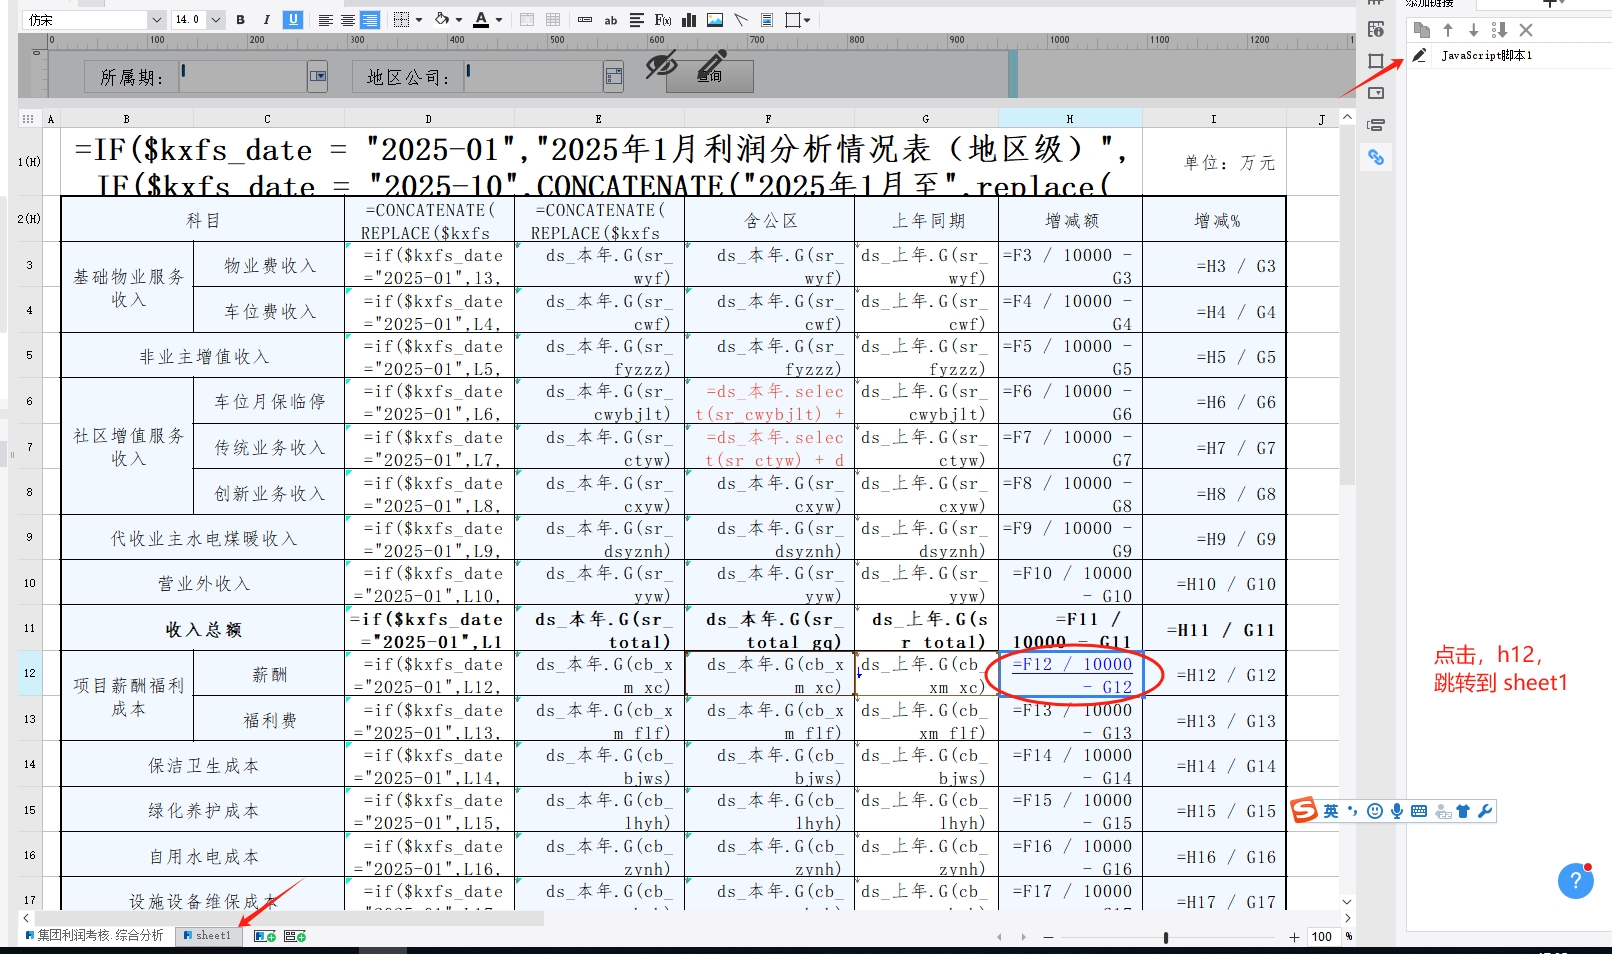Viewport: 1612px width, 954px height.
Task: Switch to the 集团利润考核.综合分析 sheet tab
Action: click(x=98, y=936)
